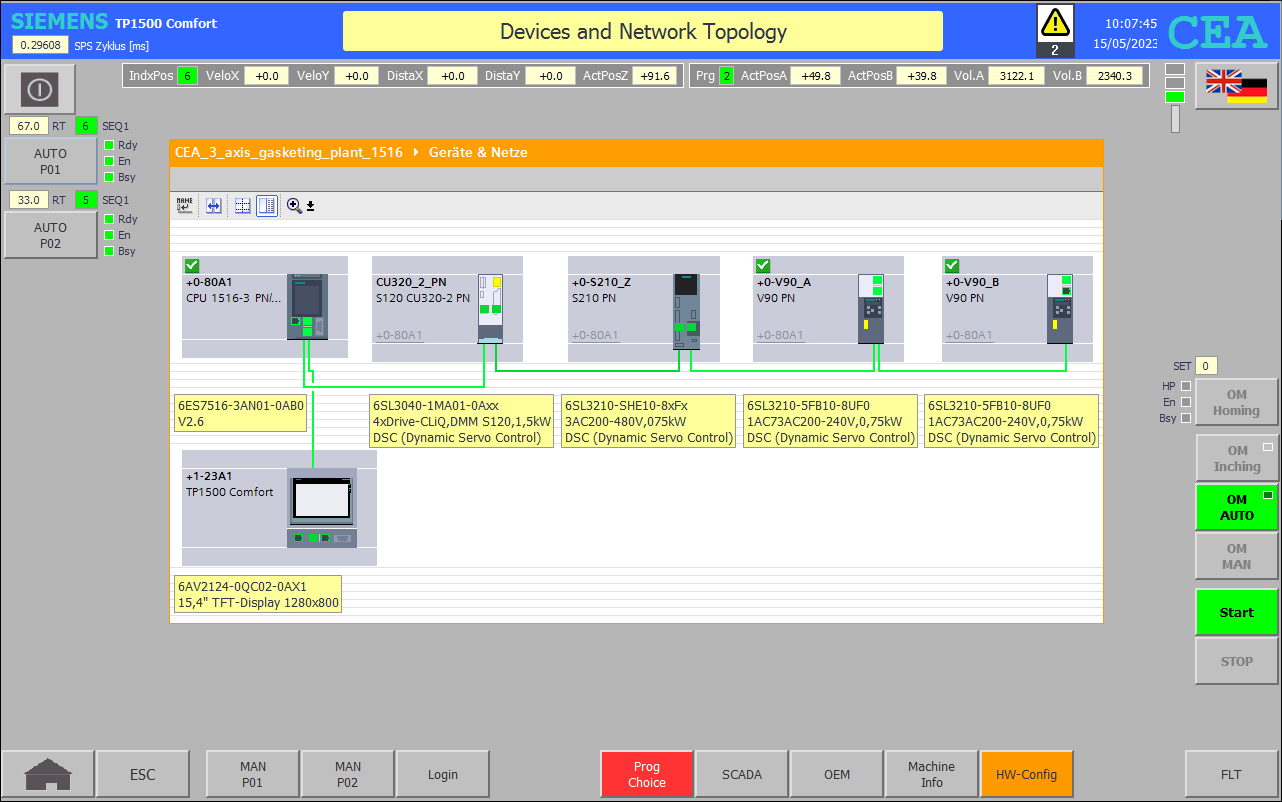The height and width of the screenshot is (802, 1282).
Task: Click the dotted grid toolbar icon
Action: point(242,205)
